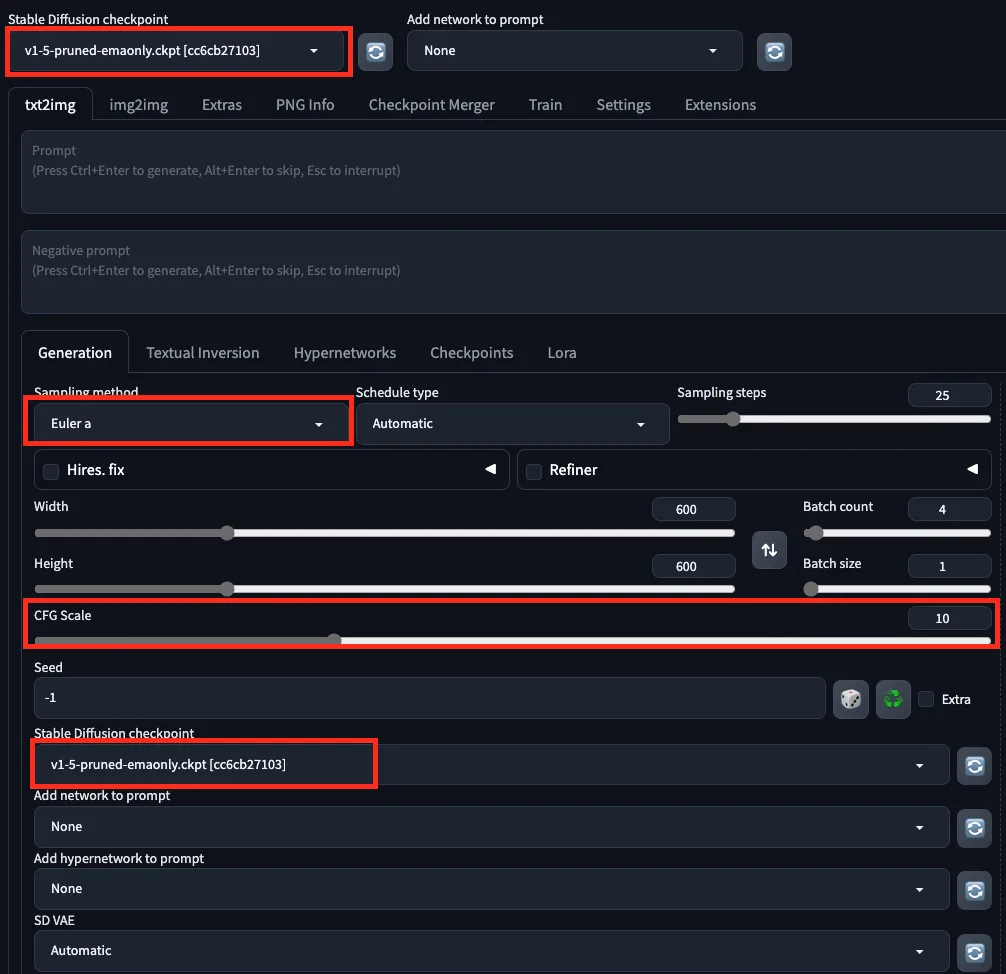Open the Textual Inversion tab
The height and width of the screenshot is (974, 1006).
(x=202, y=353)
